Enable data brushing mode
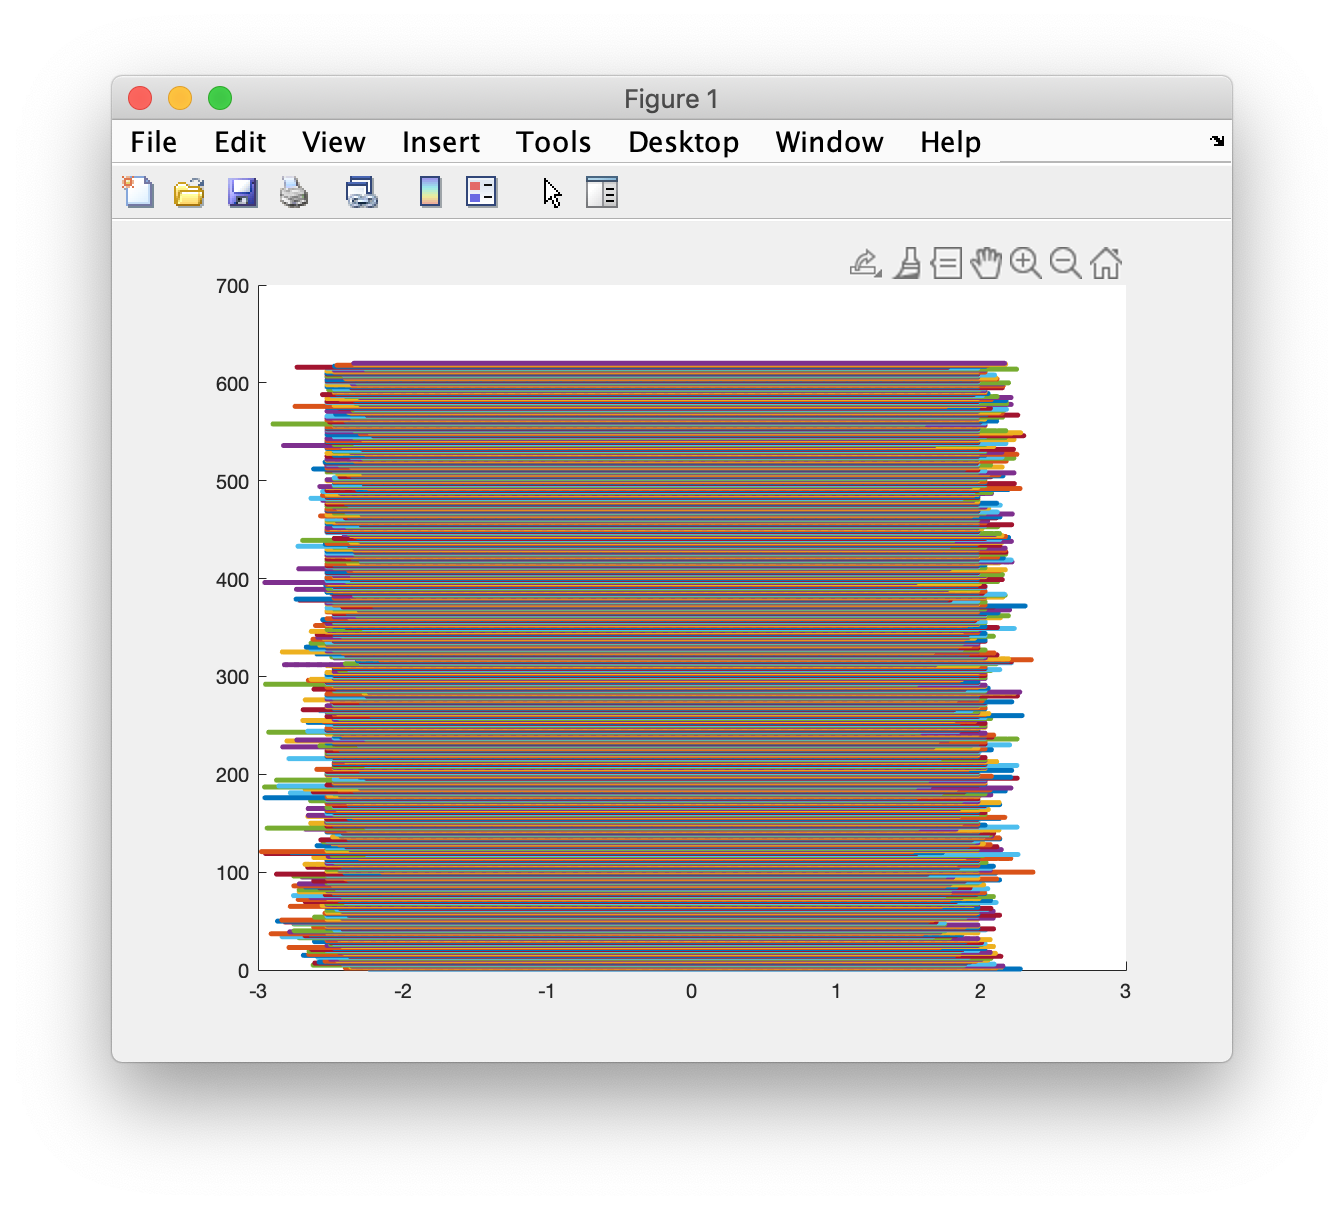1344x1210 pixels. coord(905,263)
